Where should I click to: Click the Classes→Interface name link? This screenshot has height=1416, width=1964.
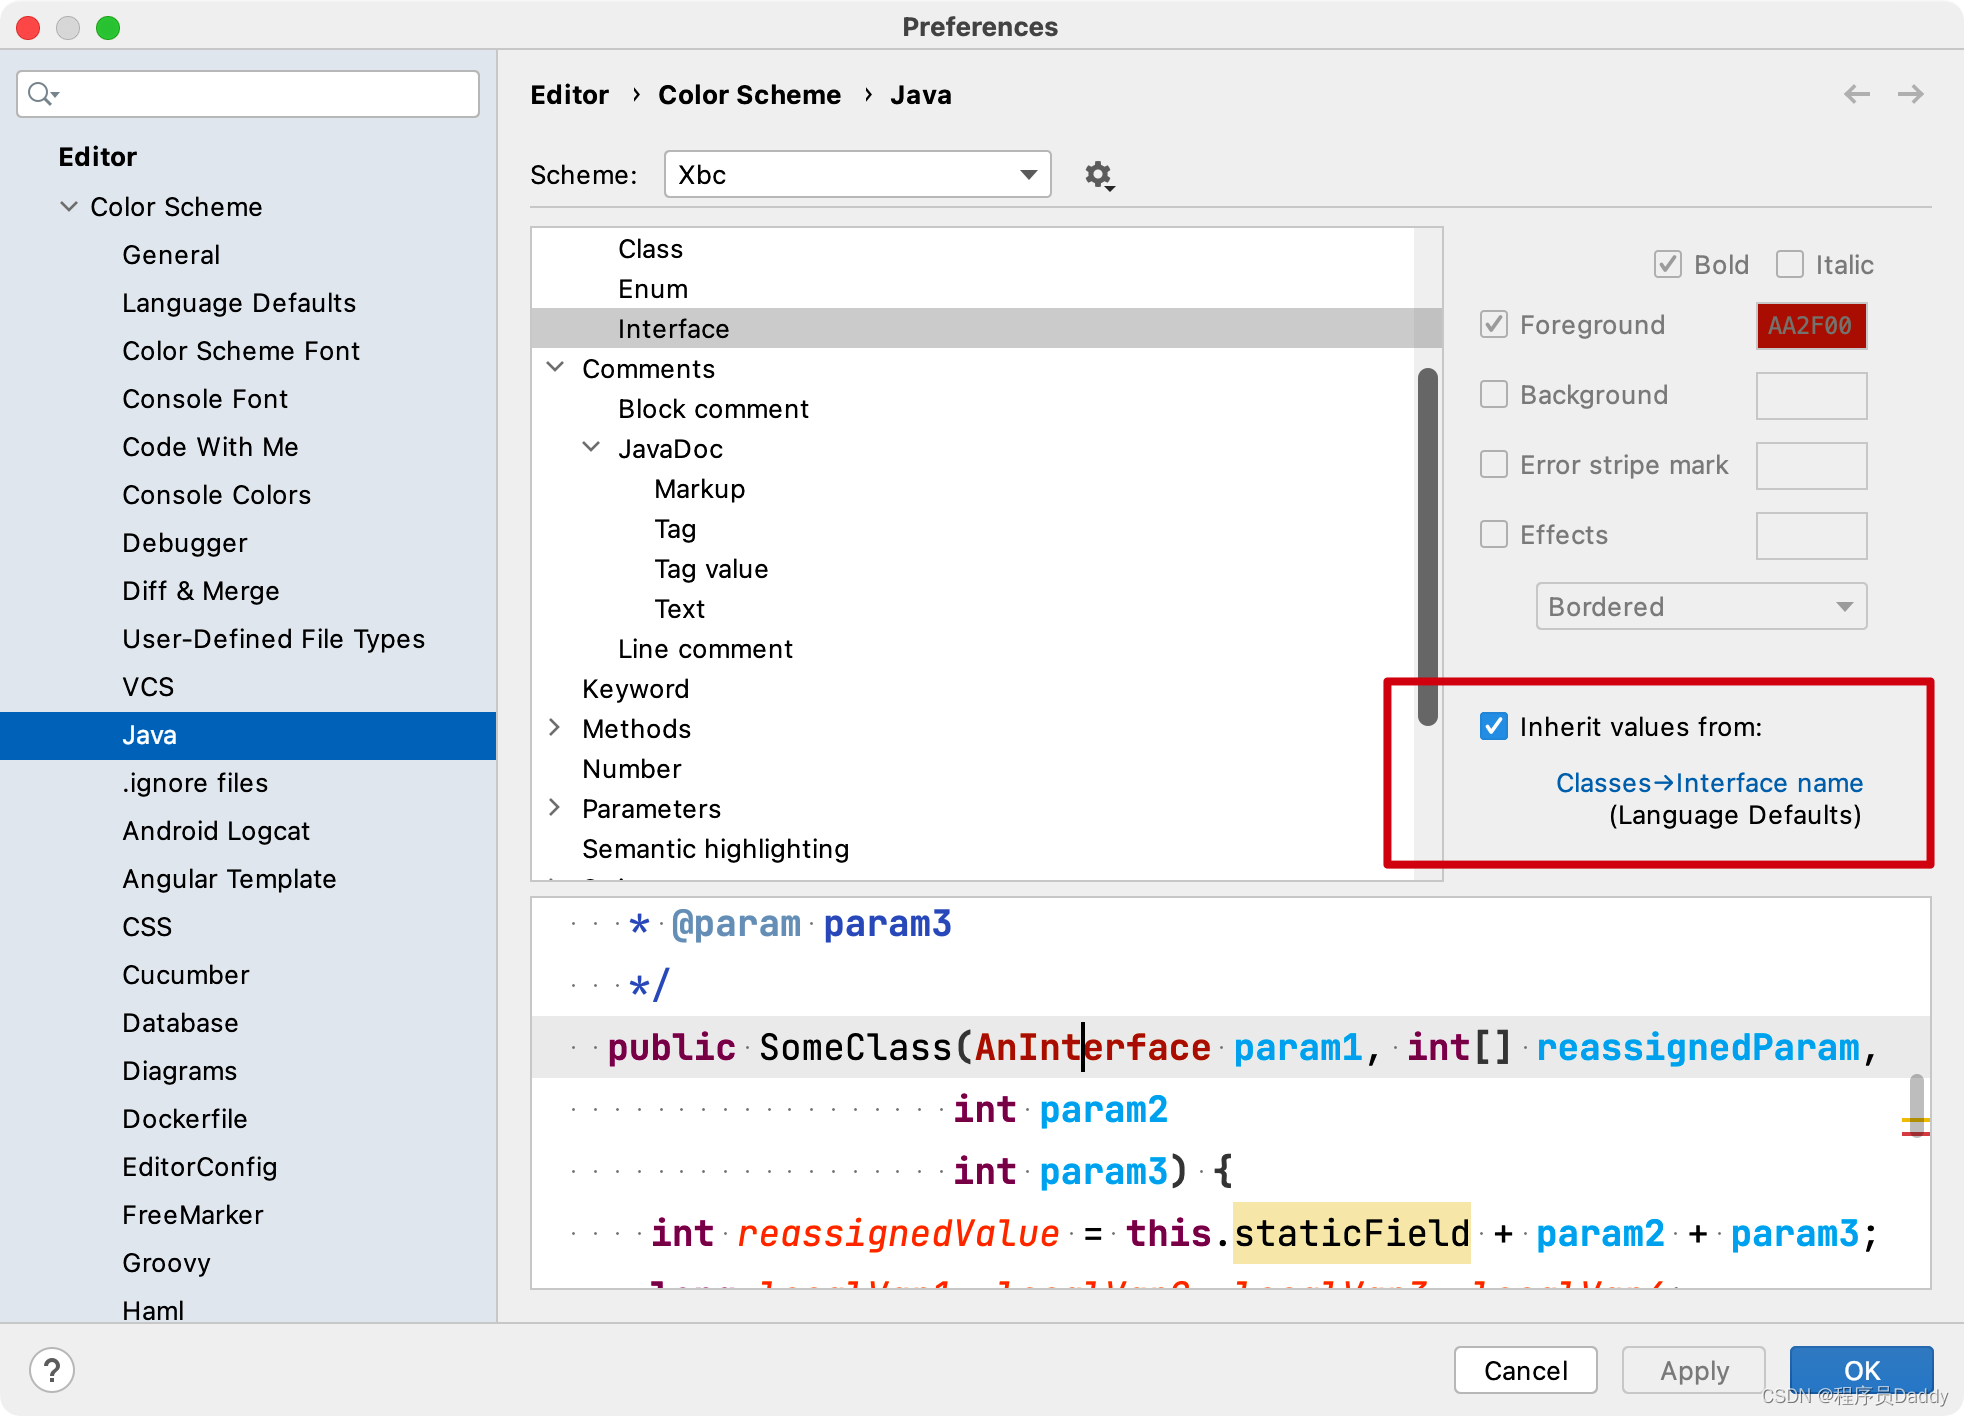click(x=1709, y=783)
